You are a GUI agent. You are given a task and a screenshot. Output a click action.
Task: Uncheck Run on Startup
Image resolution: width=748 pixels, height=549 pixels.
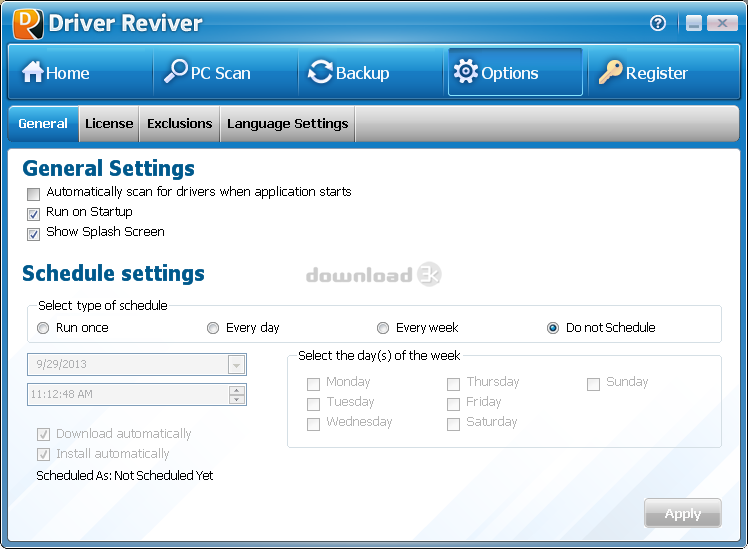click(x=33, y=214)
